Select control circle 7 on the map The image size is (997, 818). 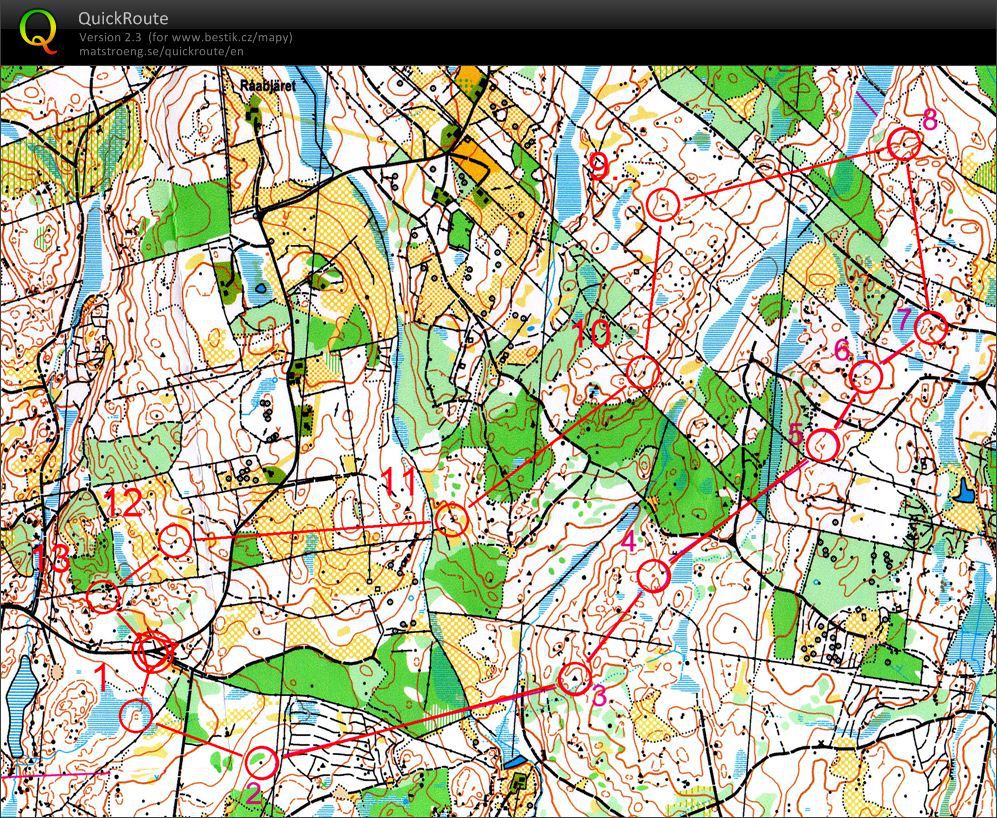(930, 328)
